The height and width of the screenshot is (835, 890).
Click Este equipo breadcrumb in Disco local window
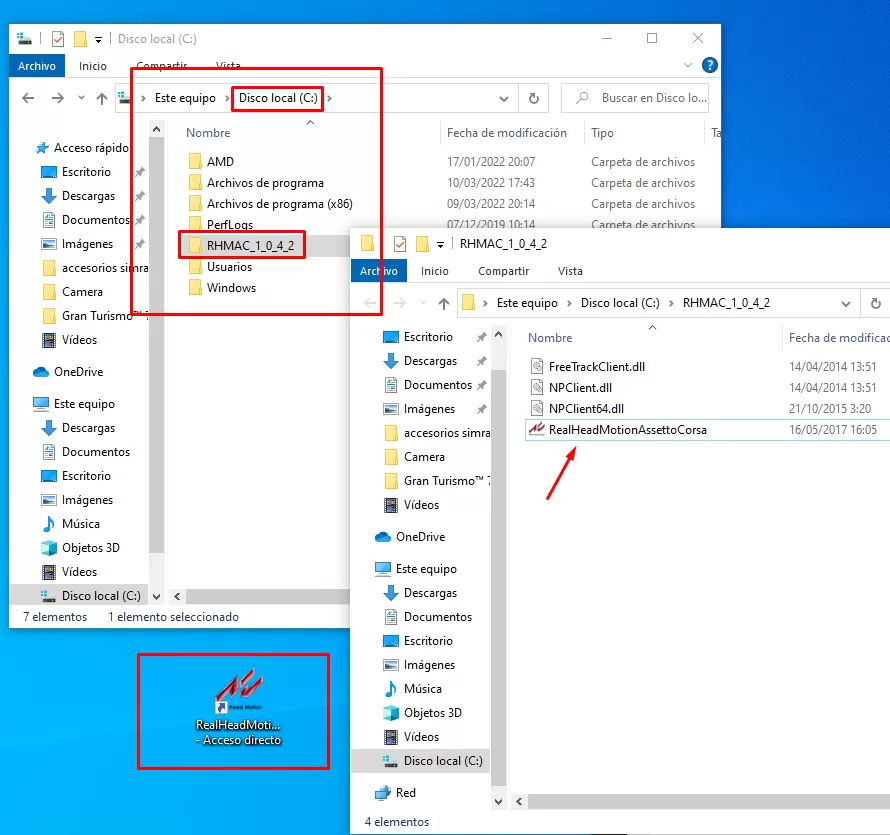tap(185, 98)
